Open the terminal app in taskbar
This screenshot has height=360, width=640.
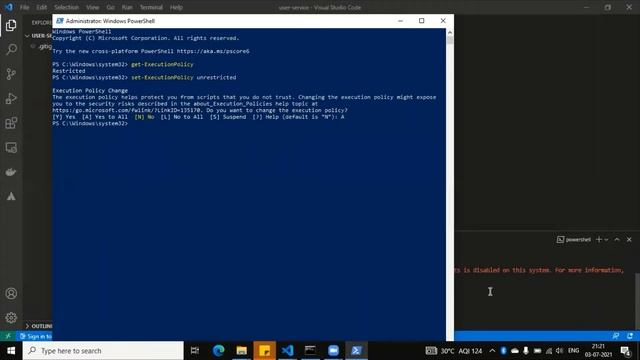tap(310, 351)
